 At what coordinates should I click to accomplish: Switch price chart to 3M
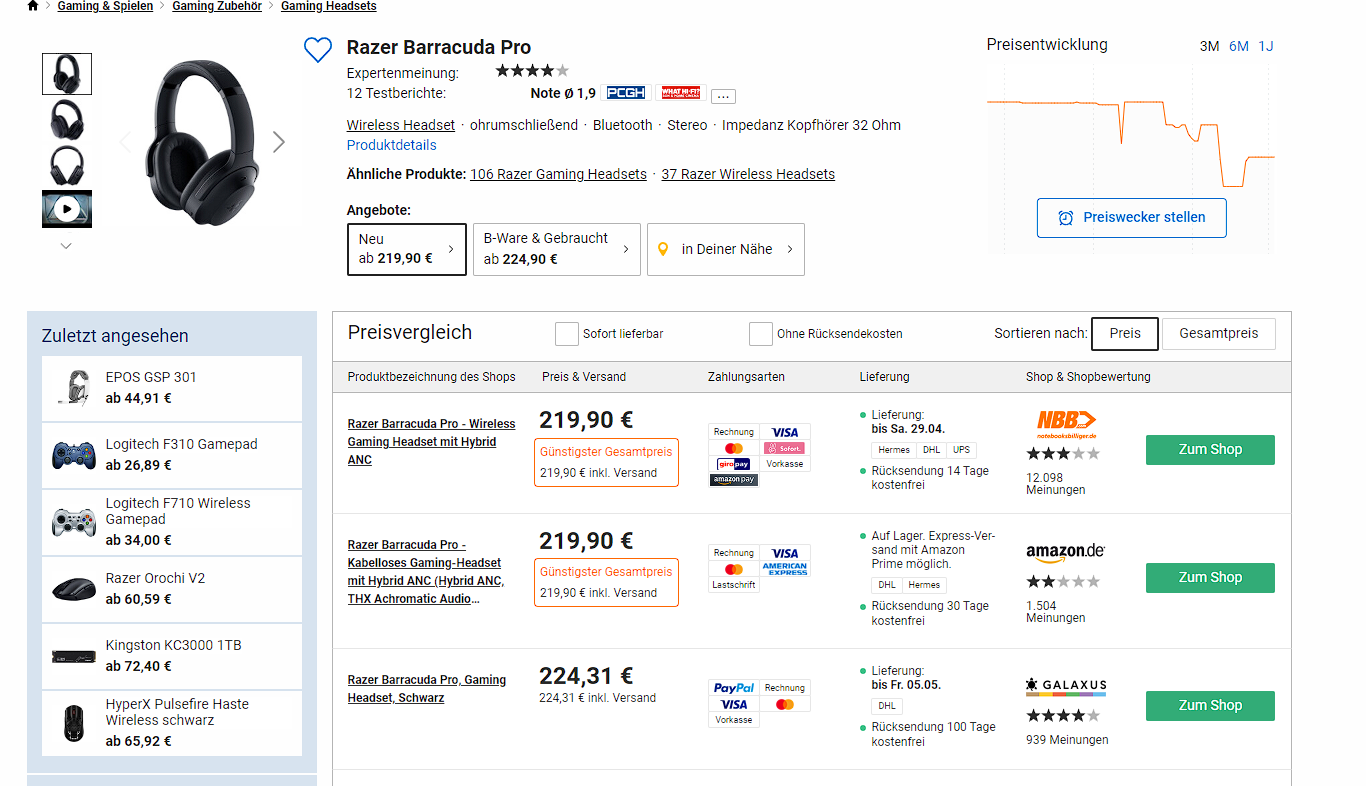[1209, 46]
